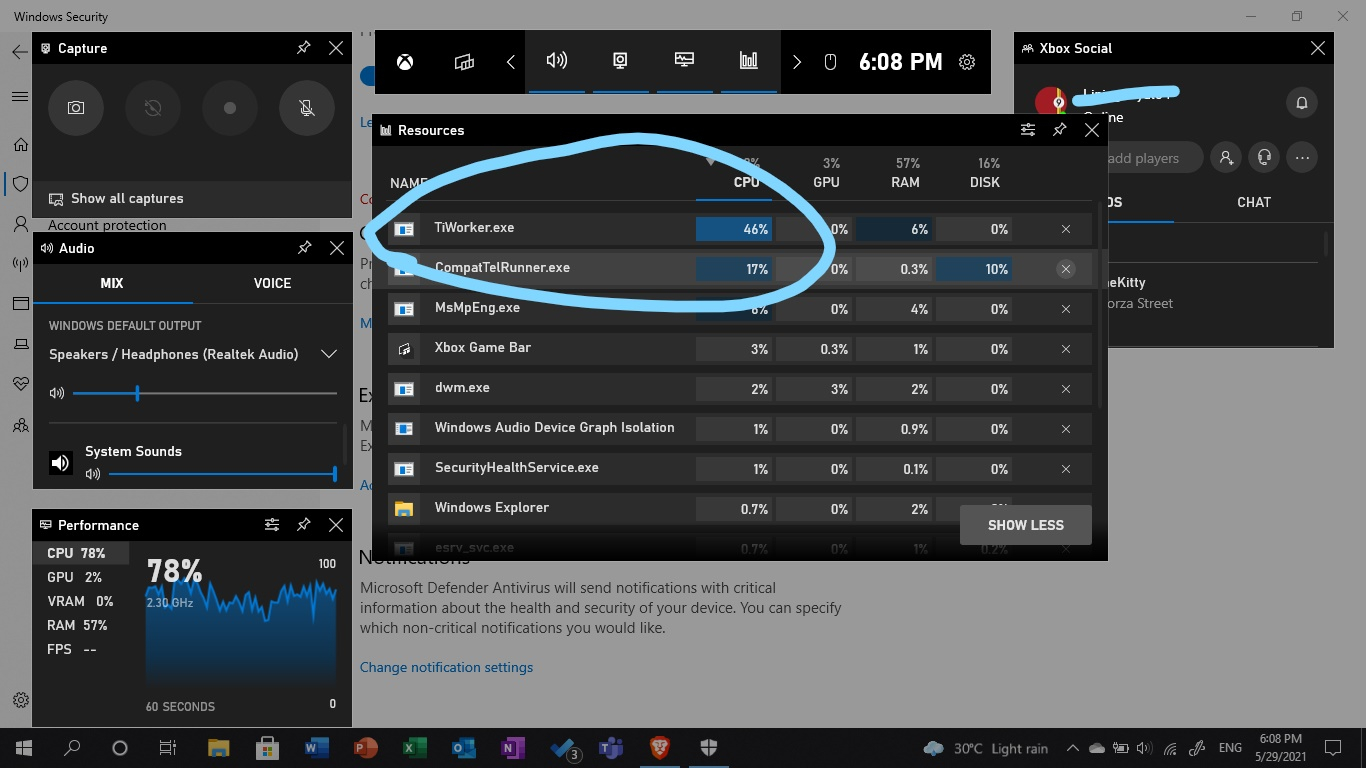The image size is (1366, 768).
Task: Open Resources widget options icon
Action: 1028,130
